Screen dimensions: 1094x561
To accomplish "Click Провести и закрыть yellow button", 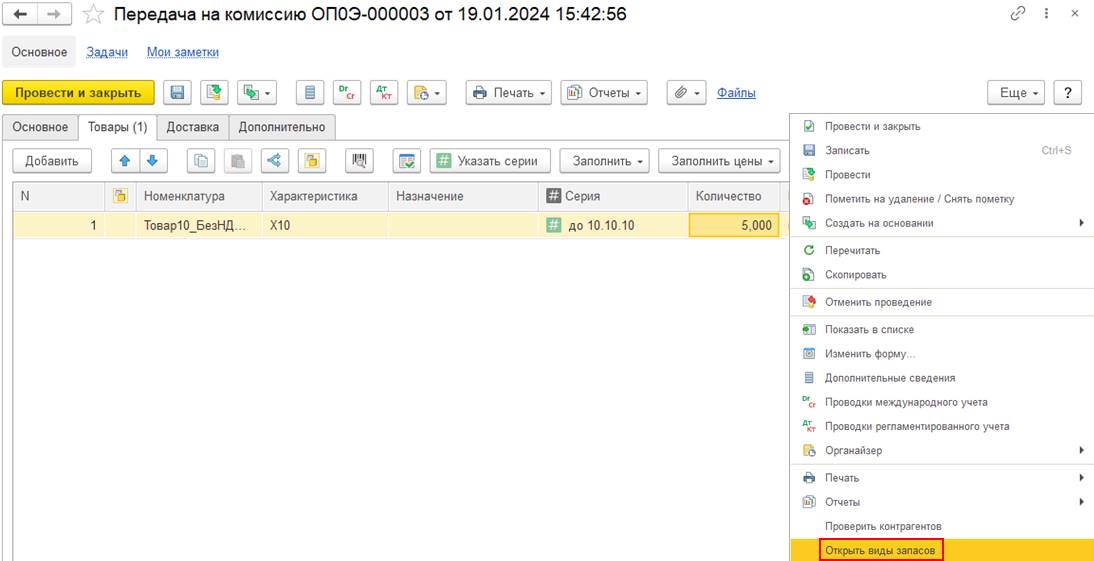I will pyautogui.click(x=78, y=93).
